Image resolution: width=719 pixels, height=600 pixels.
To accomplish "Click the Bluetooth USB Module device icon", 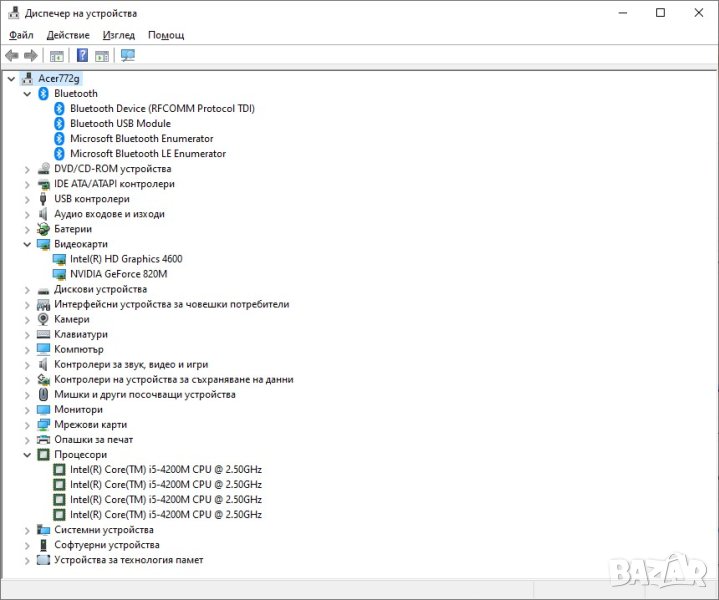I will coord(59,124).
